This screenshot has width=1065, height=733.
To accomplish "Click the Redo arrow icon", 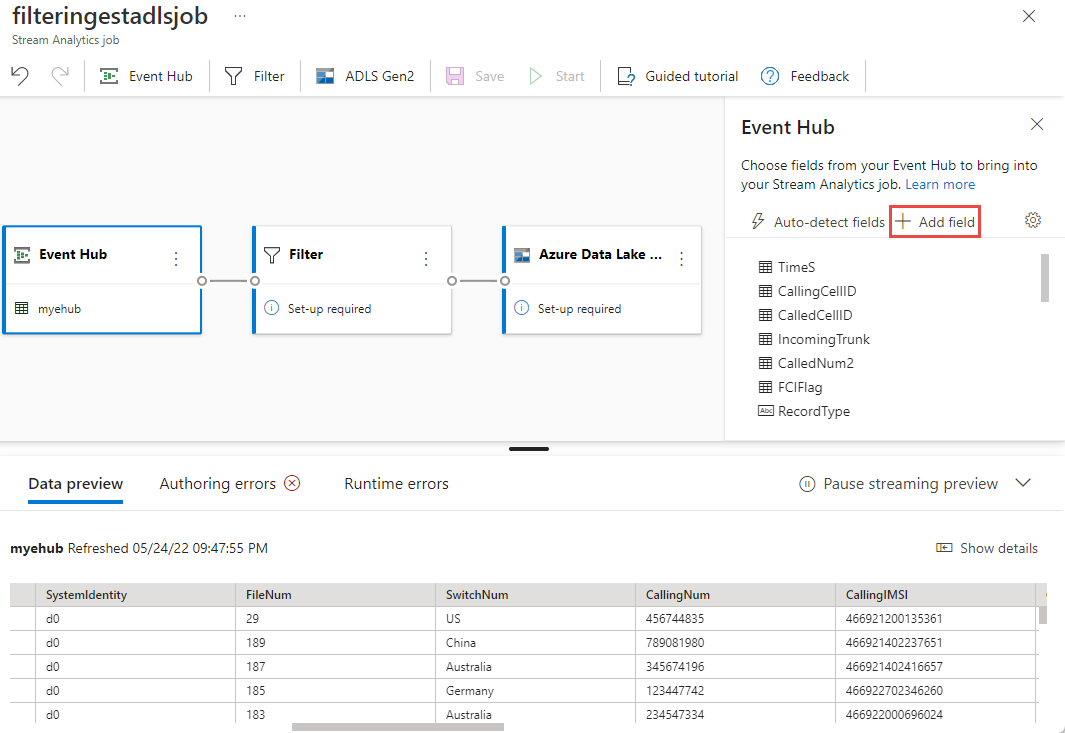I will tap(60, 76).
